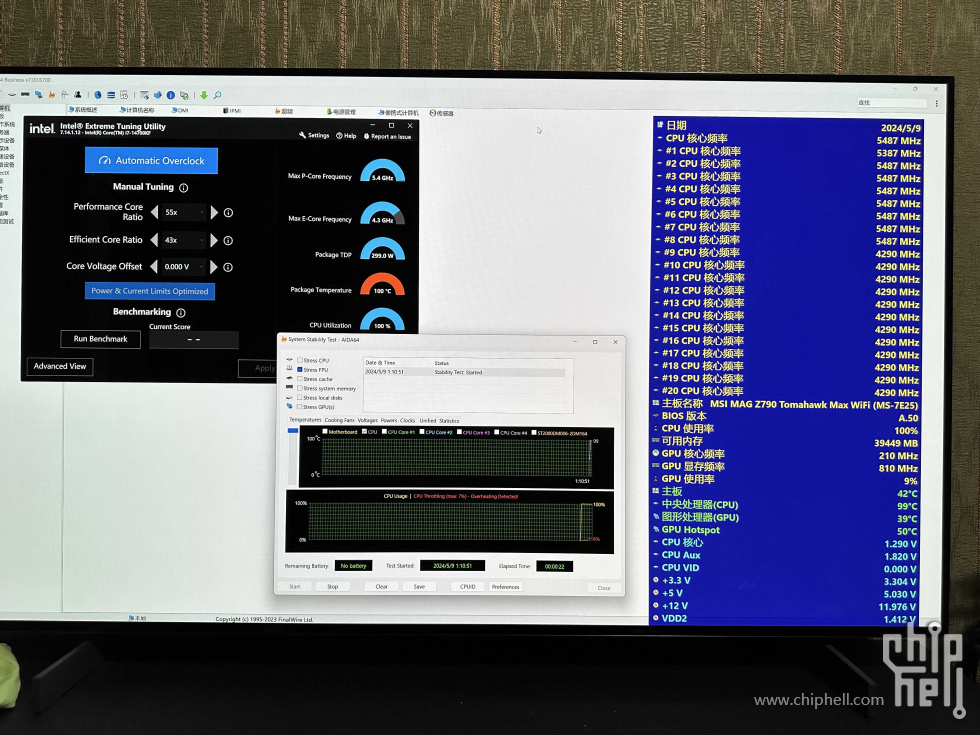Switch to Voltages tab

click(x=368, y=421)
